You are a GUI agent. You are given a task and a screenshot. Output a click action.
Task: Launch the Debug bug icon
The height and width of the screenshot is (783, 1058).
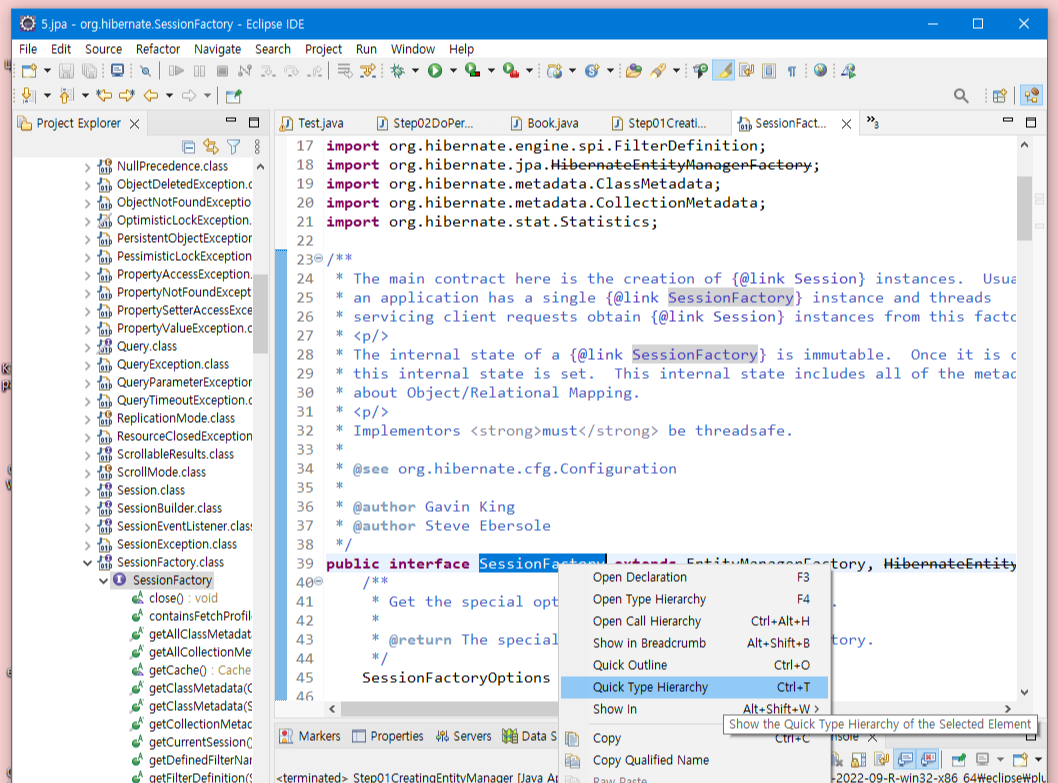397,71
